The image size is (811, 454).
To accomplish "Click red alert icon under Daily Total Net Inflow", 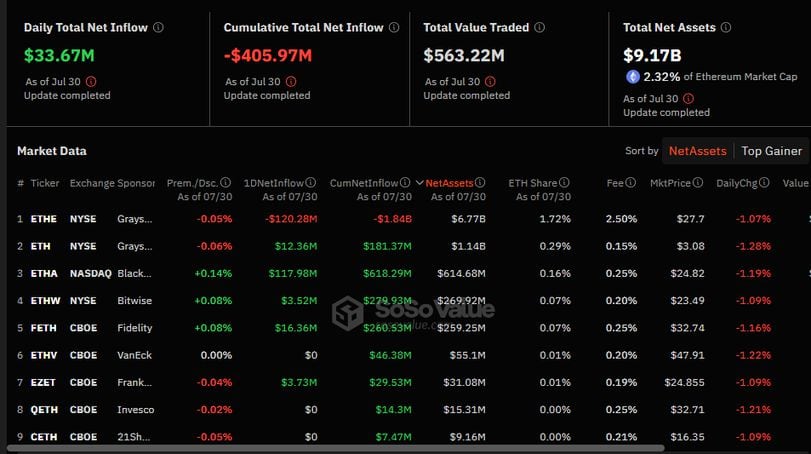I will (x=91, y=82).
